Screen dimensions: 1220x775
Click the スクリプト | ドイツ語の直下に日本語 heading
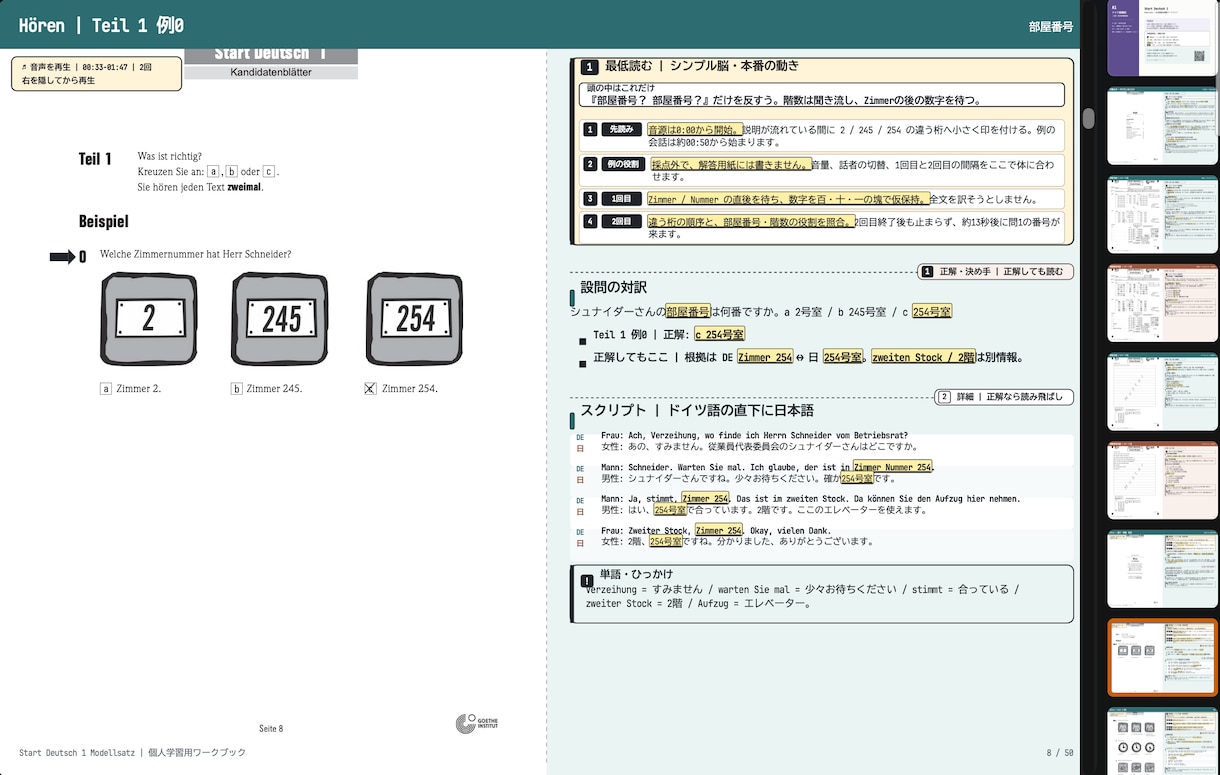pos(697,410)
